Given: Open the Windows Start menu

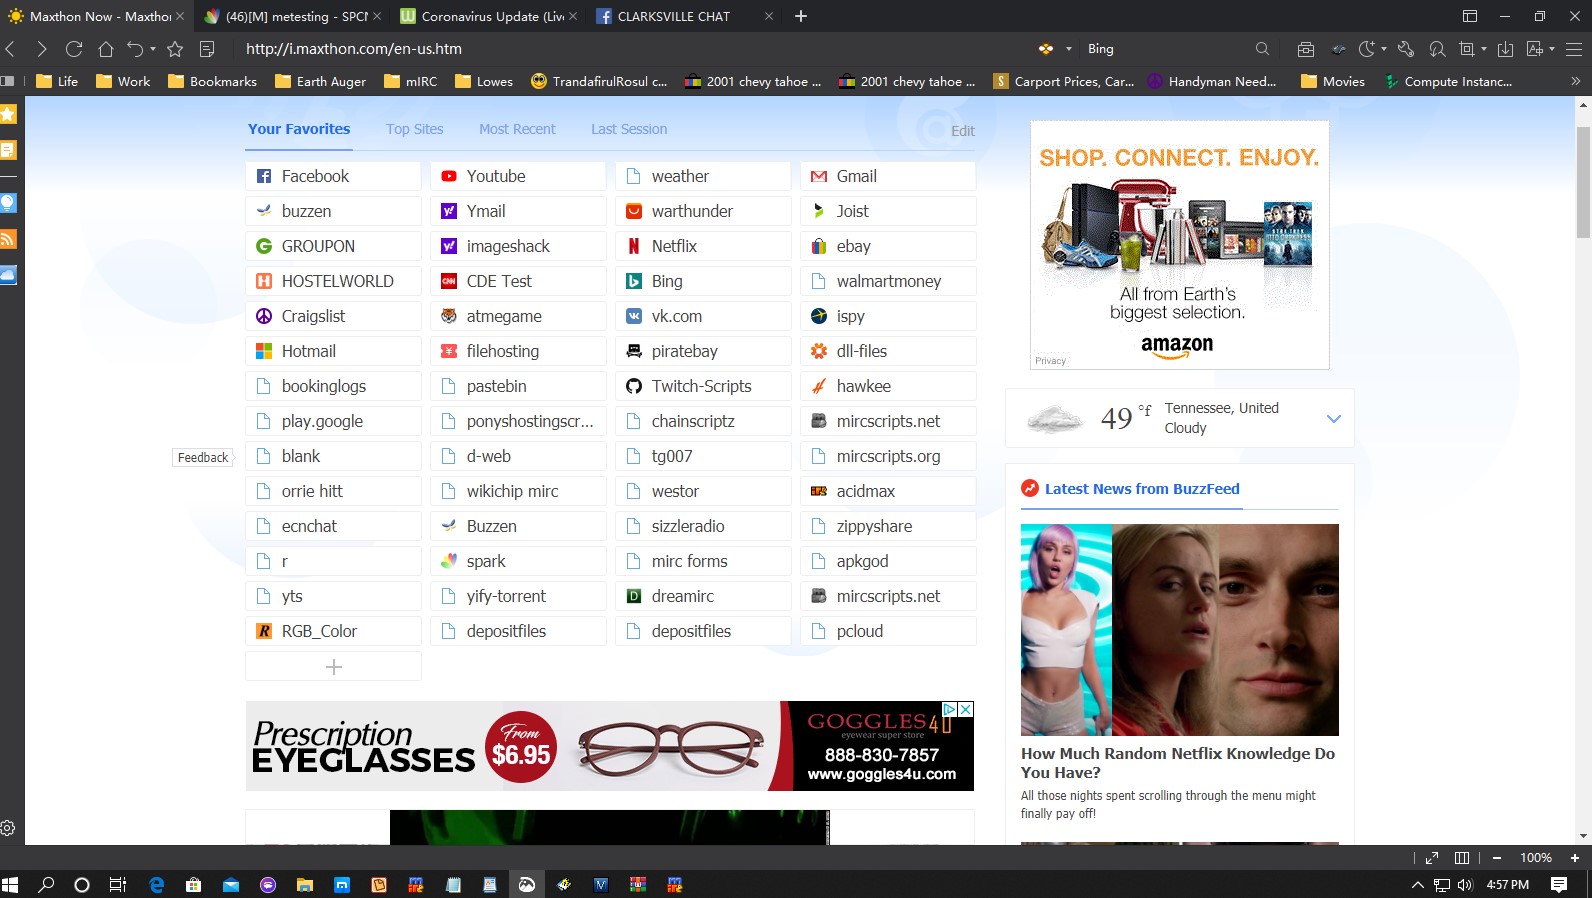Looking at the screenshot, I should (x=11, y=885).
